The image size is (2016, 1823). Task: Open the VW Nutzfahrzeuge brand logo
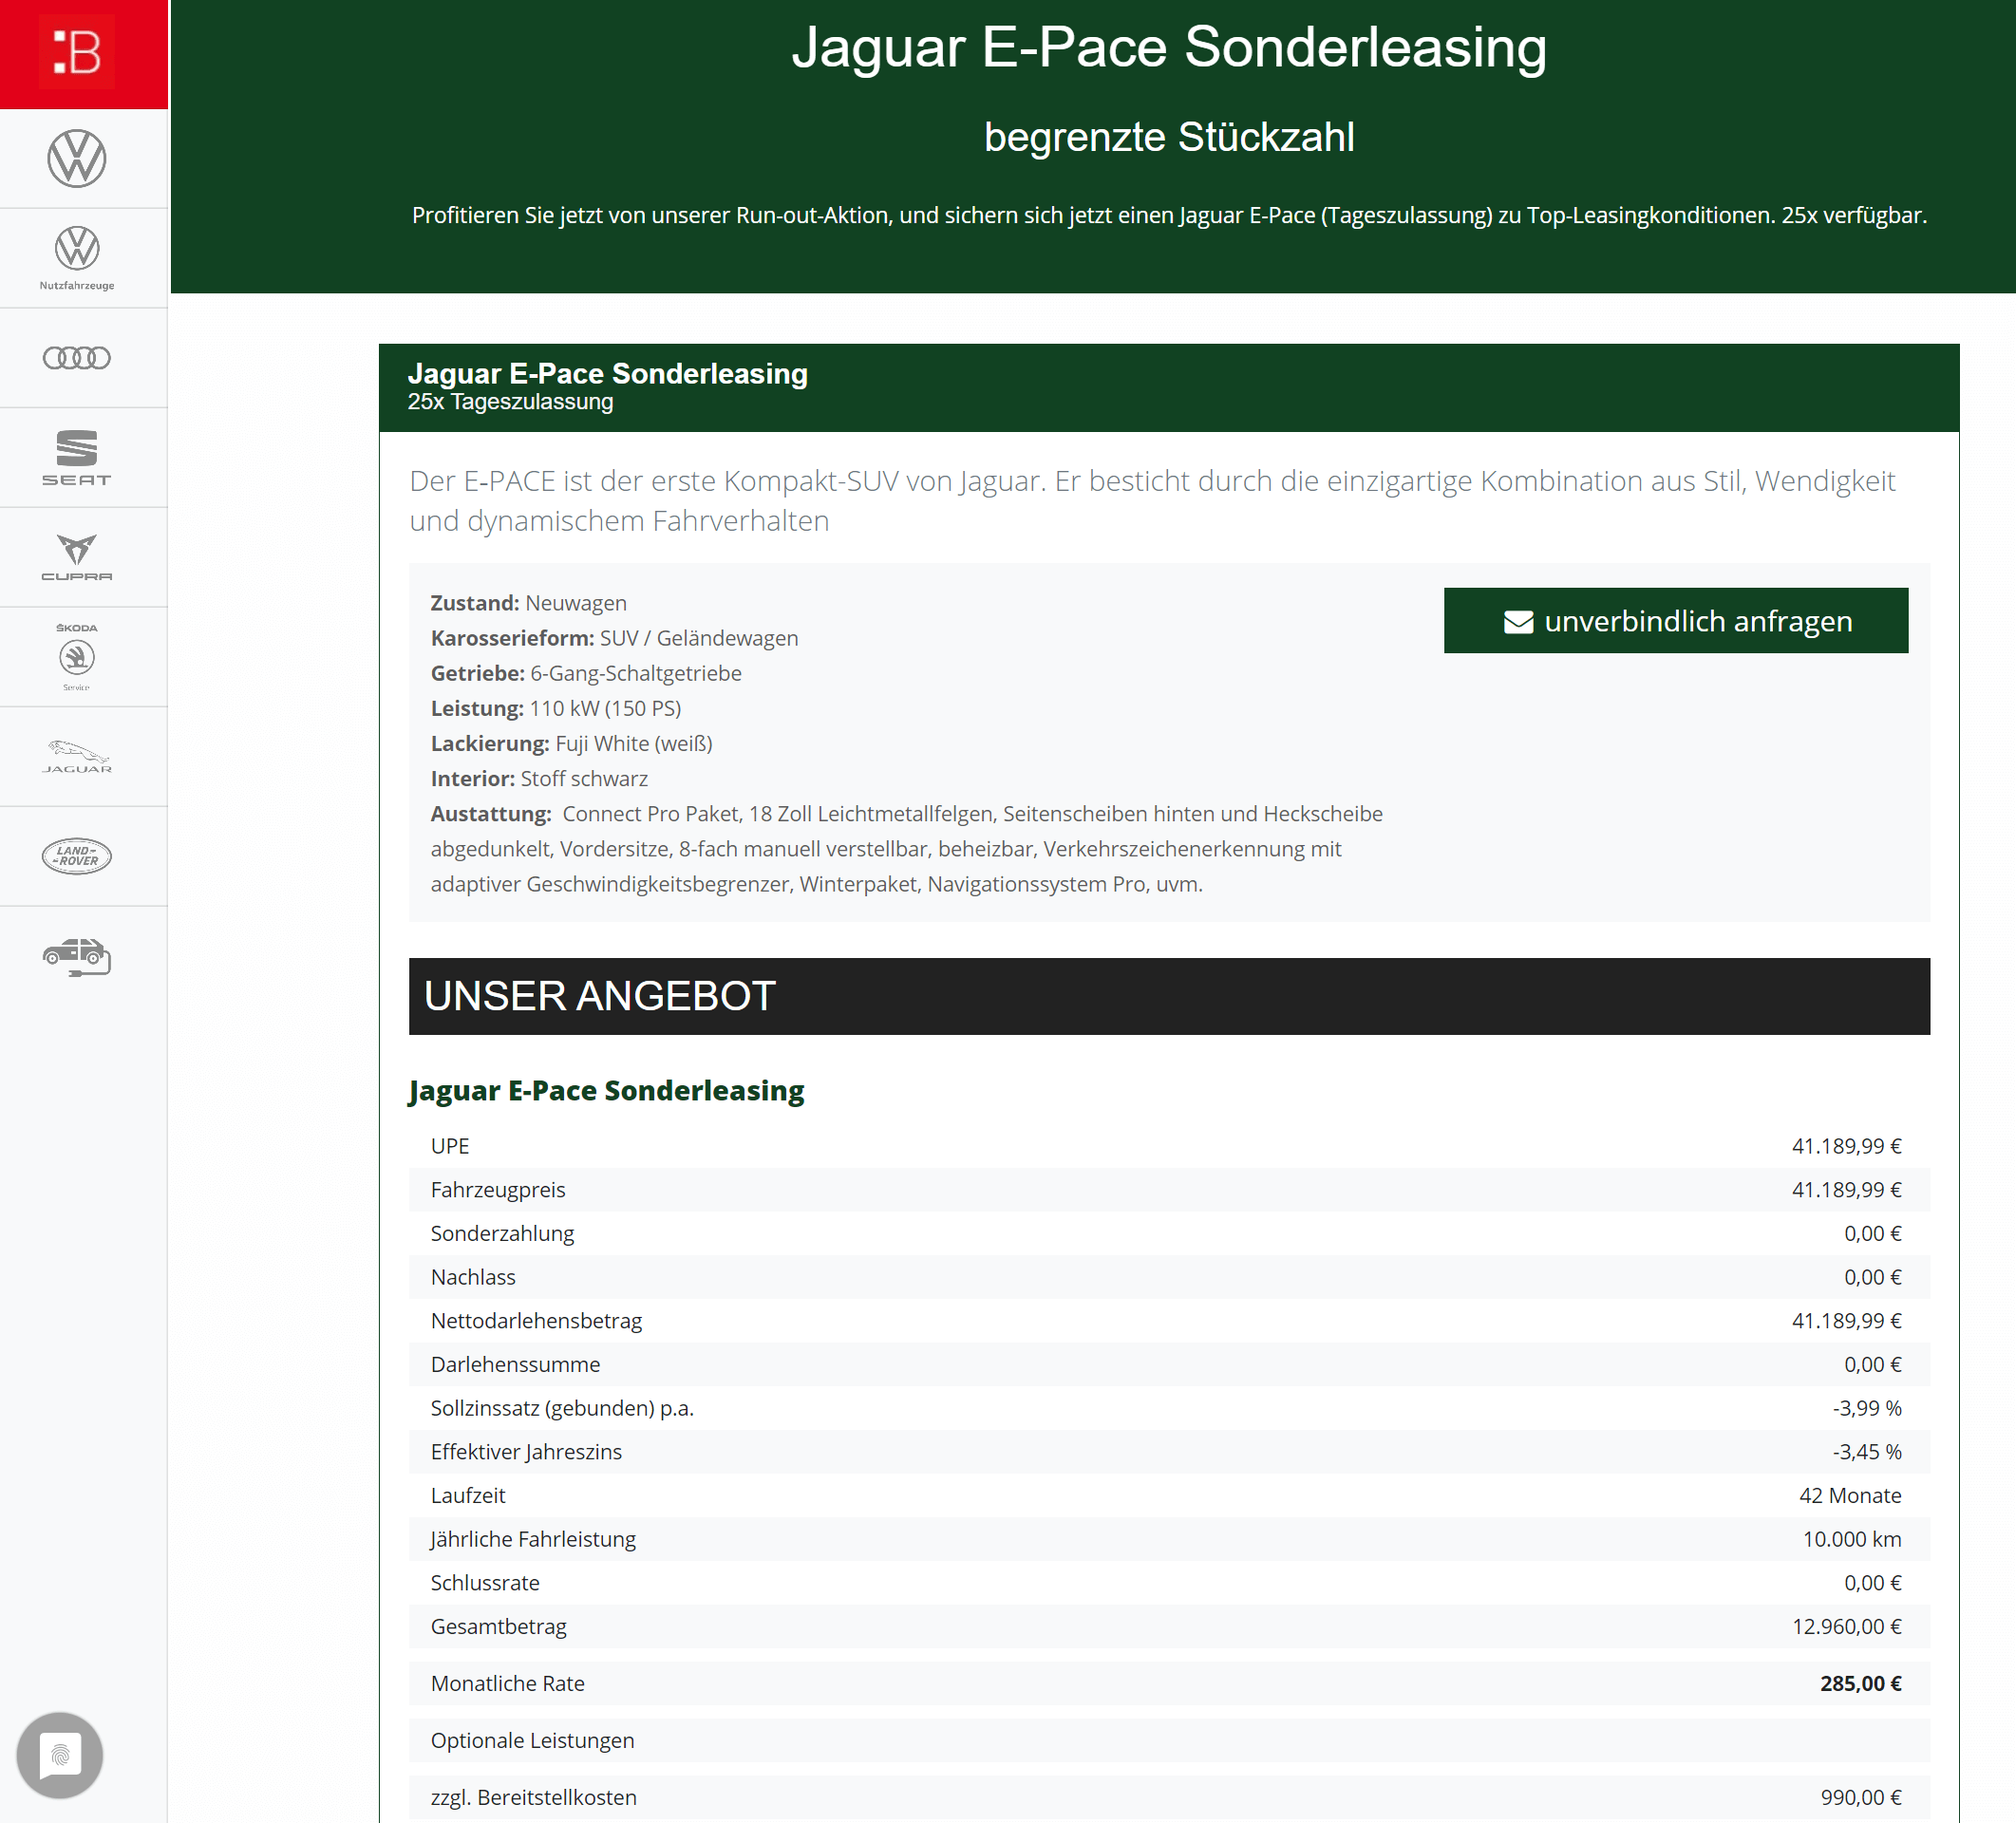pos(77,258)
